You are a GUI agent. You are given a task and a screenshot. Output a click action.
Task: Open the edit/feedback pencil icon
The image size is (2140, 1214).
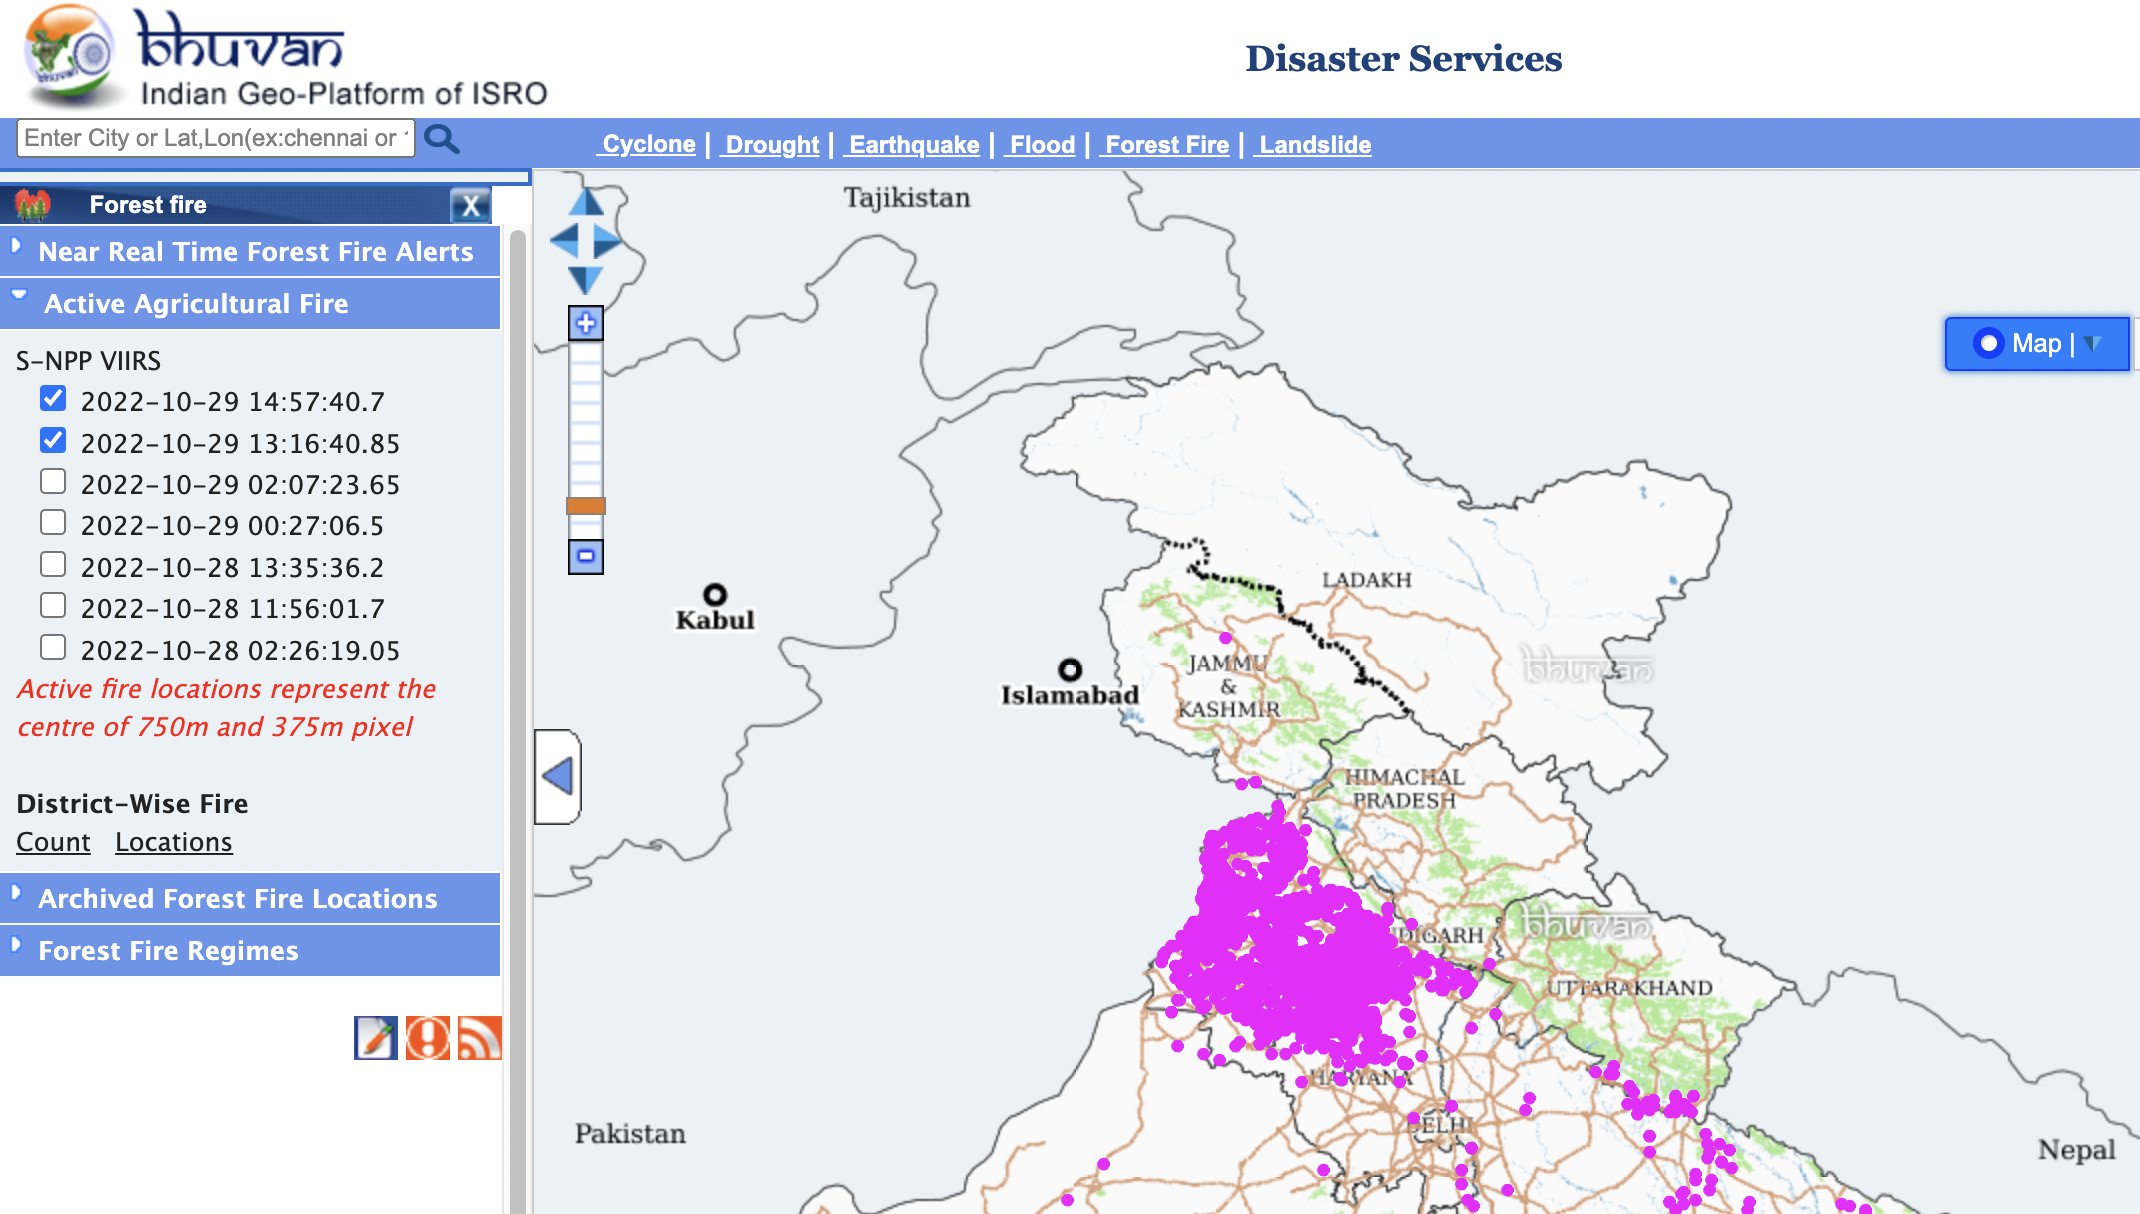376,1038
